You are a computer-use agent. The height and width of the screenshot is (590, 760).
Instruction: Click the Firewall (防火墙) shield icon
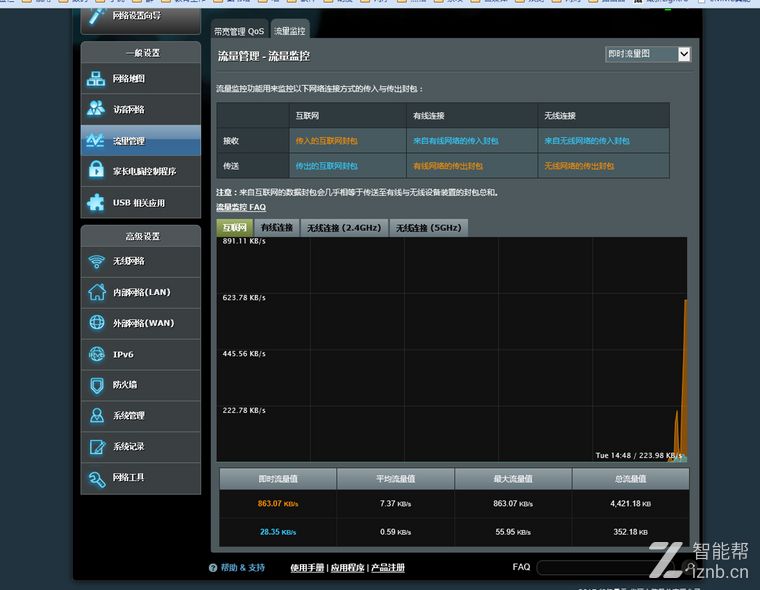point(97,385)
